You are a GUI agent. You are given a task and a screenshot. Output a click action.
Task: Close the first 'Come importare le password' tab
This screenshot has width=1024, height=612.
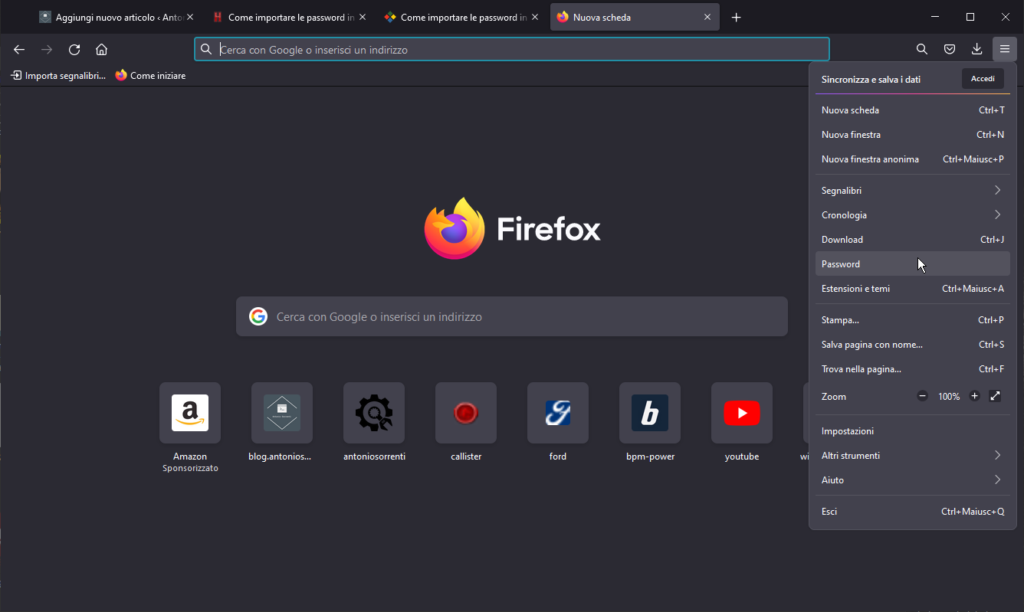point(362,17)
